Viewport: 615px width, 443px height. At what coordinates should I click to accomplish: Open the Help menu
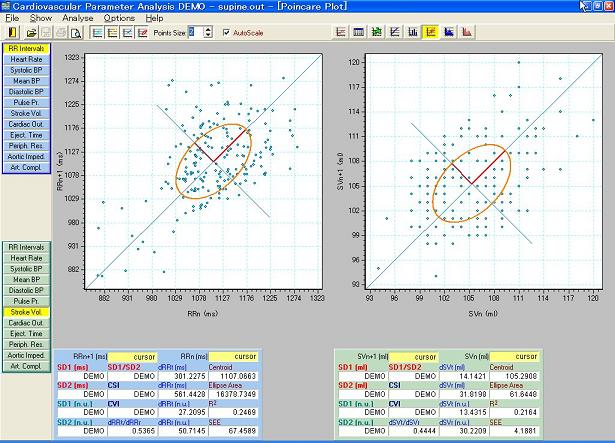[x=154, y=18]
